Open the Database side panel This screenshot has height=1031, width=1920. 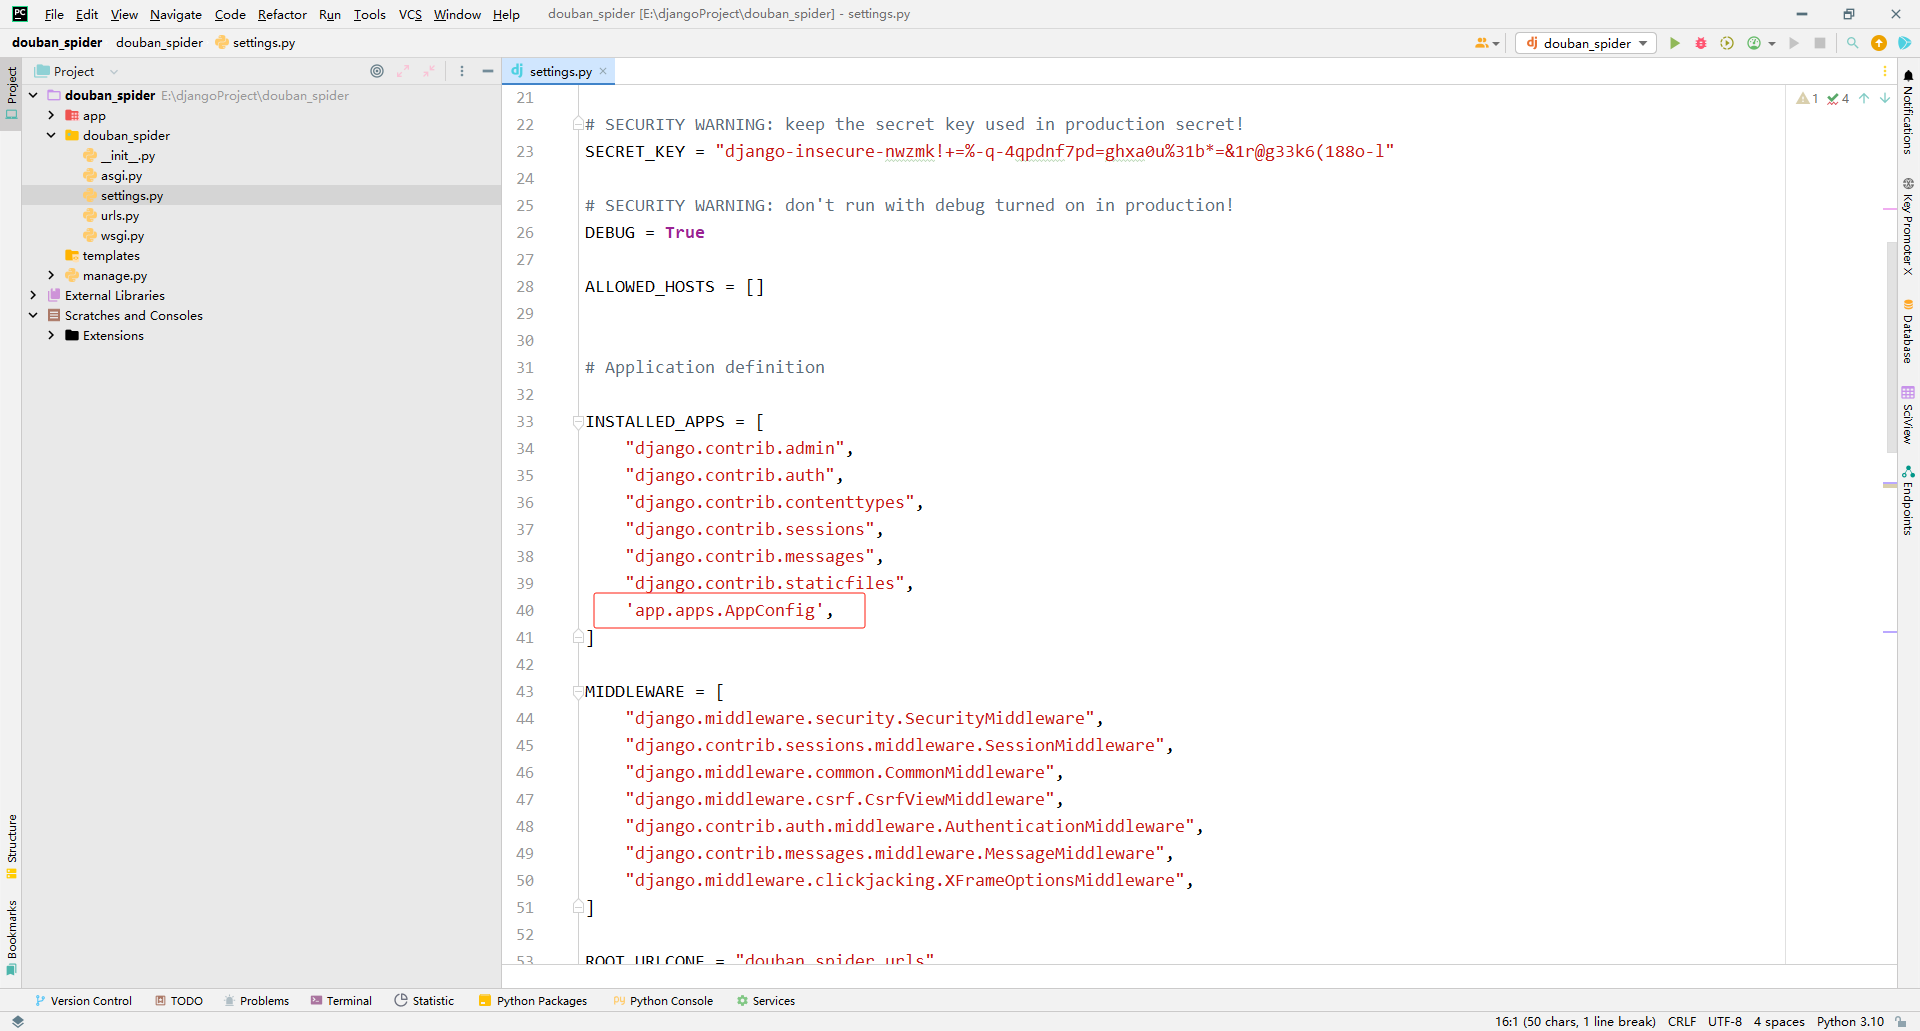[x=1908, y=332]
